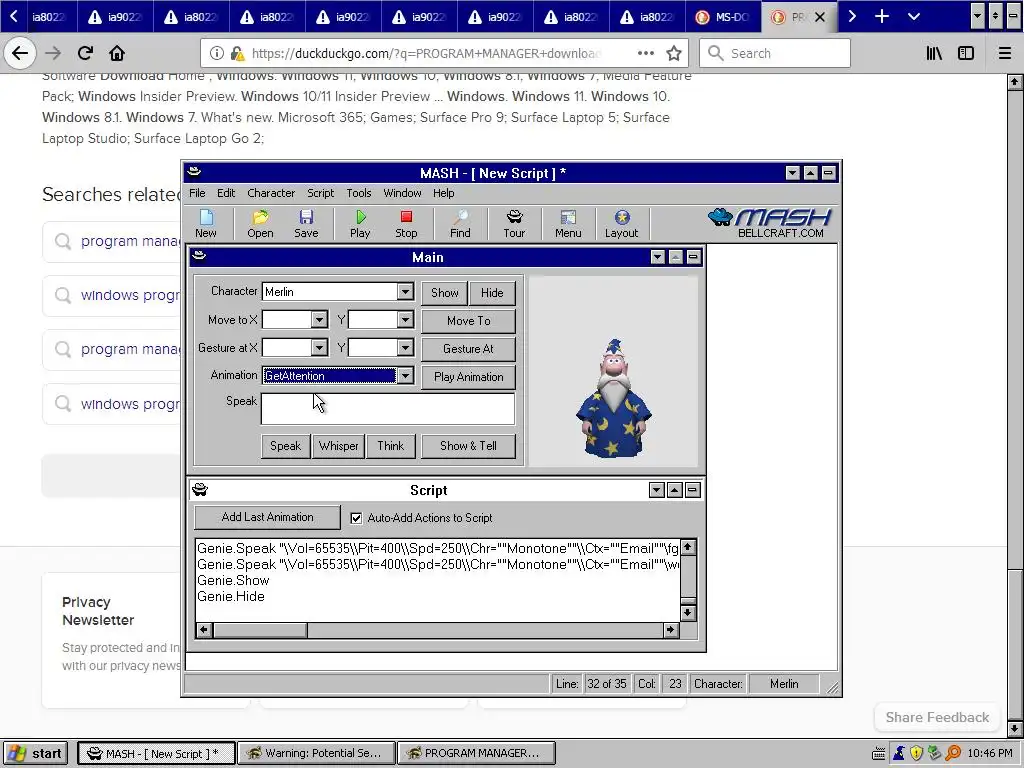Click script scrollbar down arrow

click(688, 613)
